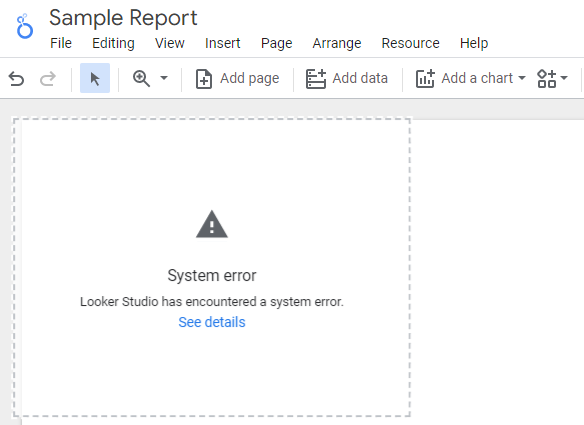Open the Editing menu
Image resolution: width=584 pixels, height=425 pixels.
click(x=113, y=44)
